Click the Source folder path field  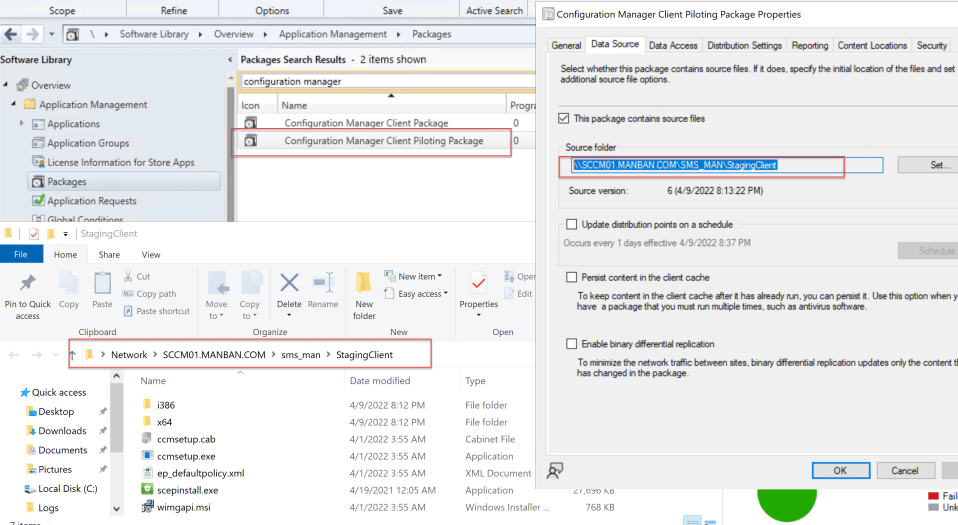point(727,164)
